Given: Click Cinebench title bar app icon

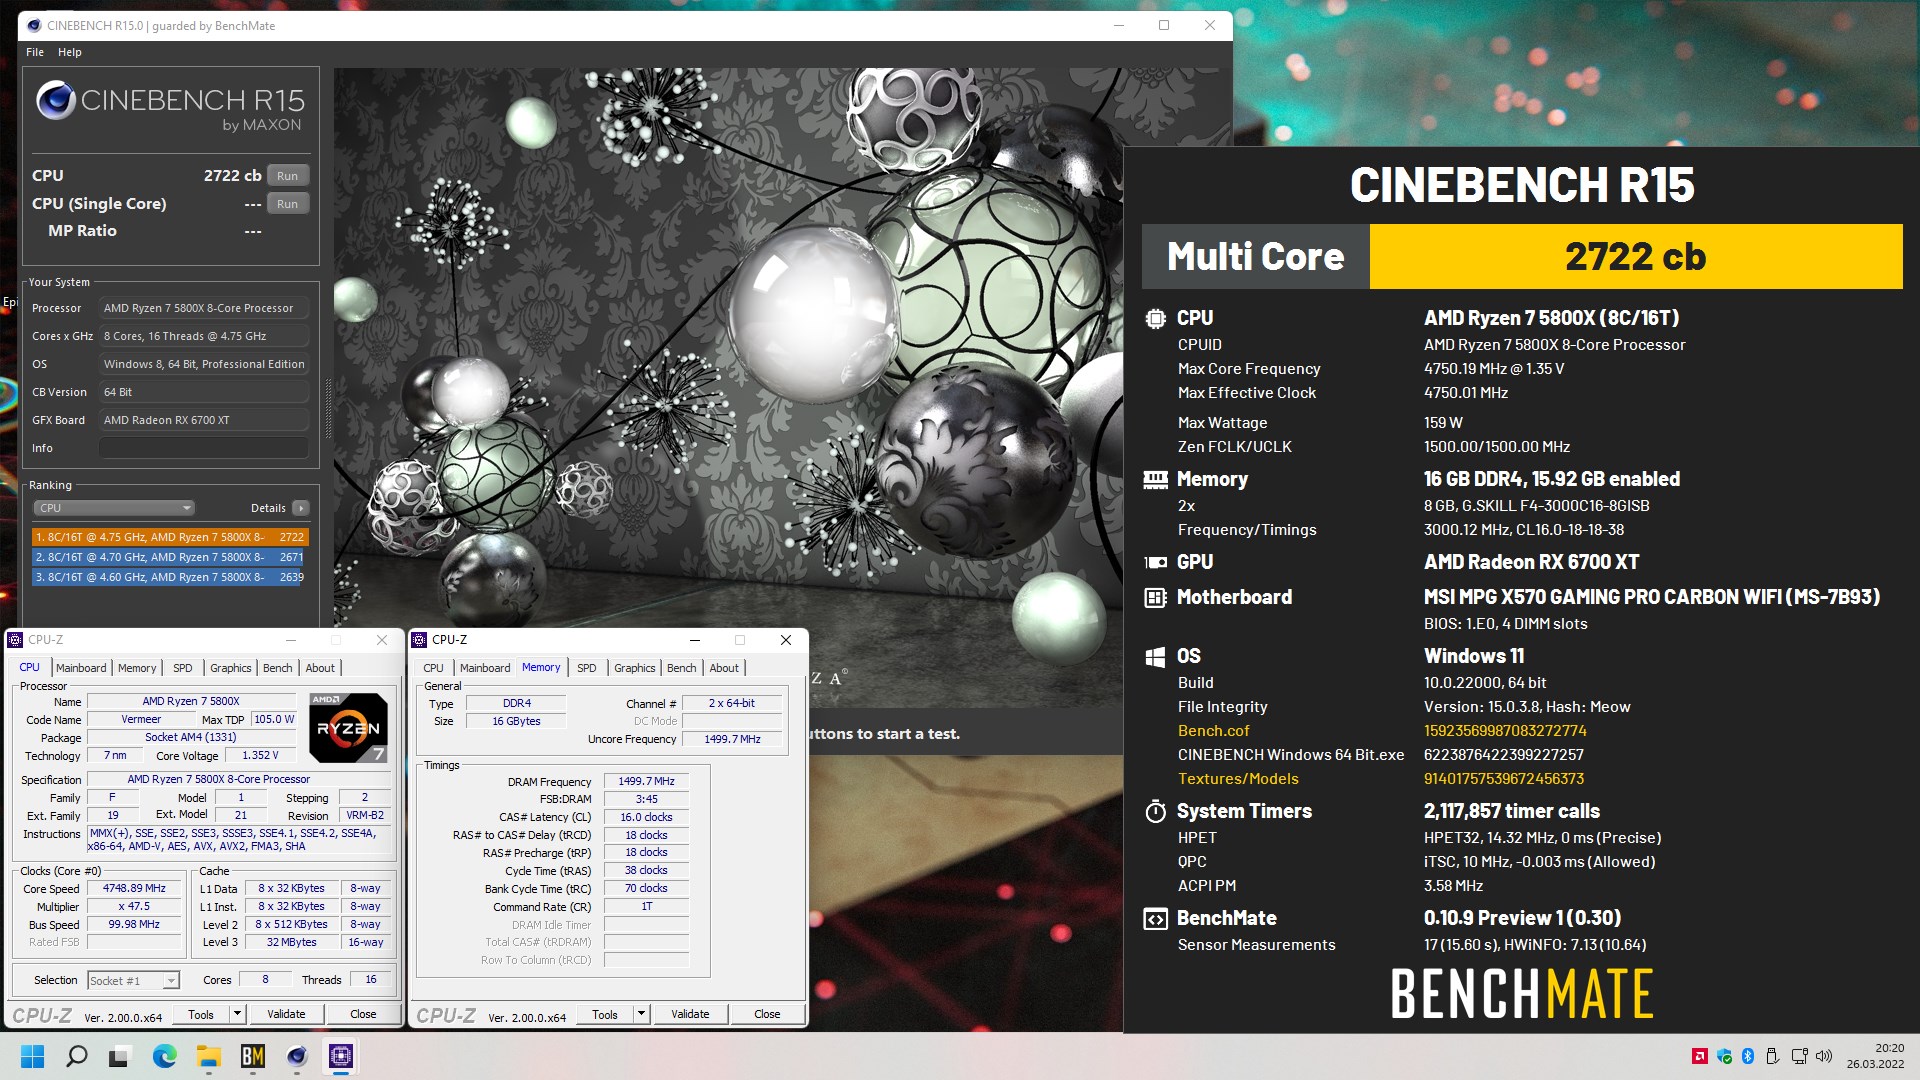Looking at the screenshot, I should coord(33,26).
